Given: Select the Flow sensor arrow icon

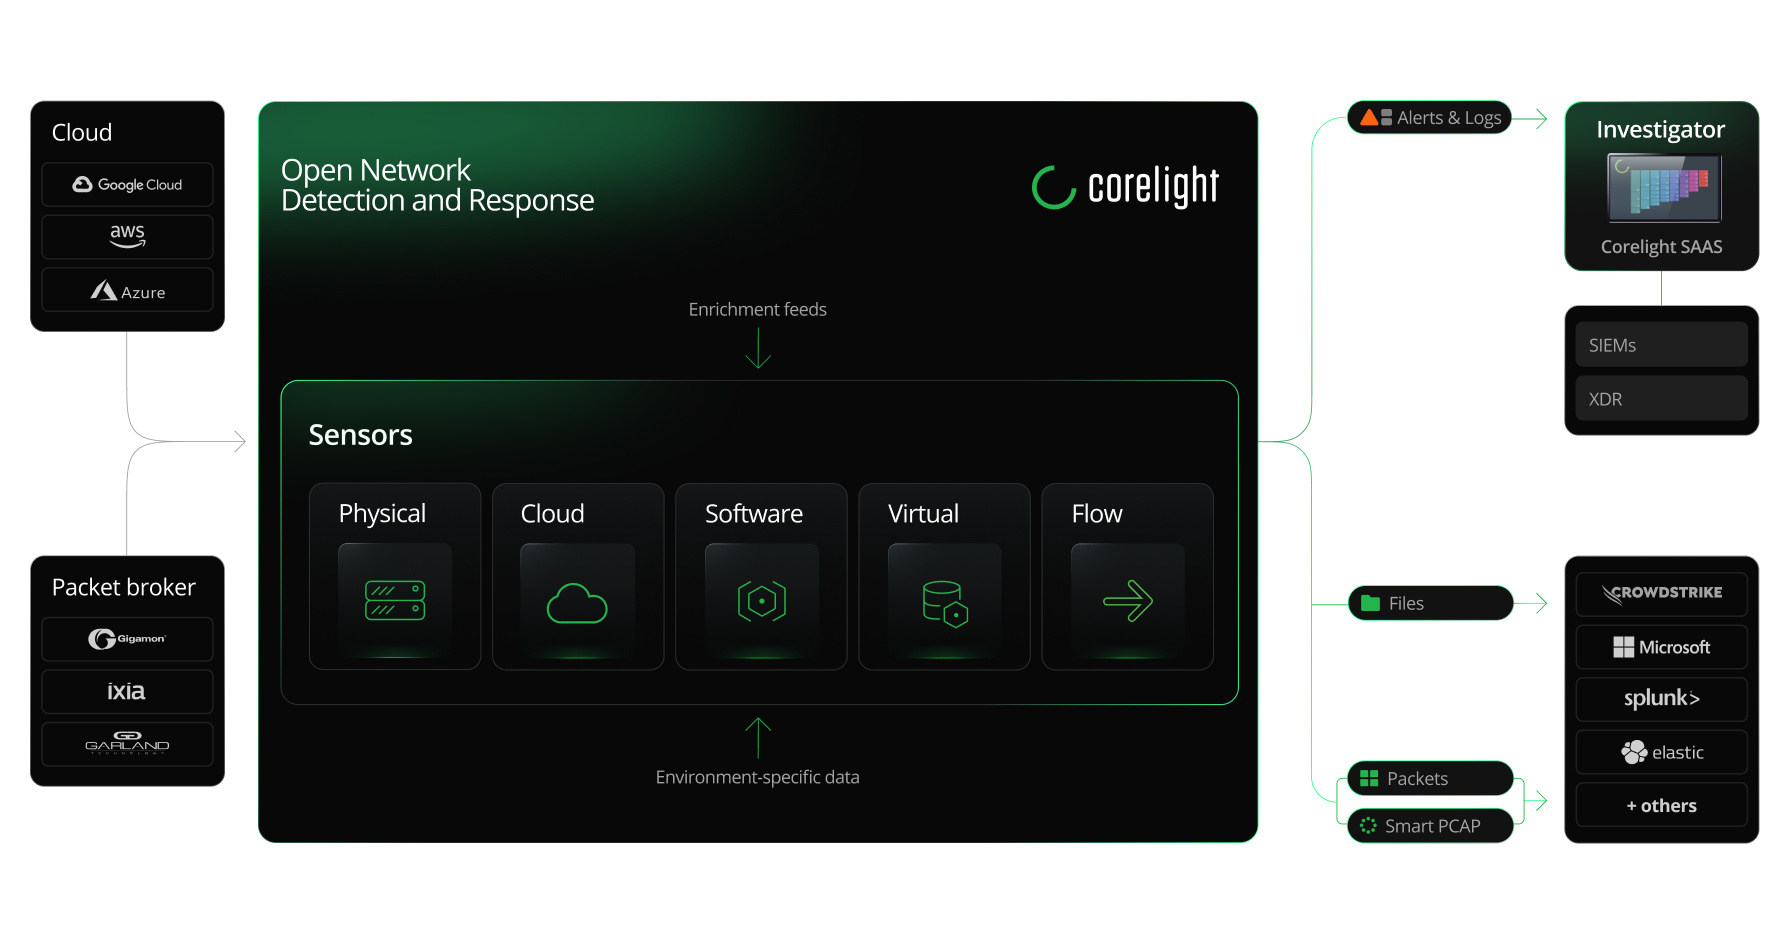Looking at the screenshot, I should [x=1127, y=599].
